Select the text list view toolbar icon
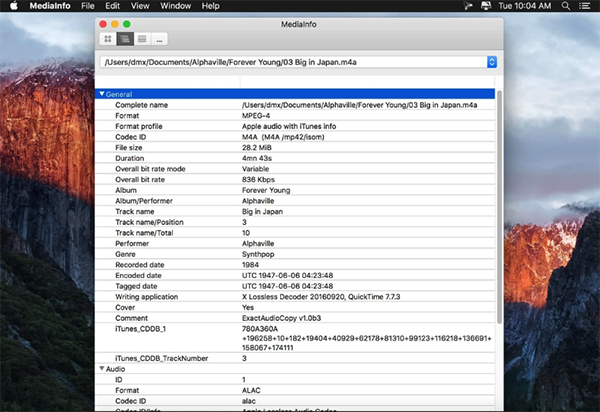 [142, 39]
